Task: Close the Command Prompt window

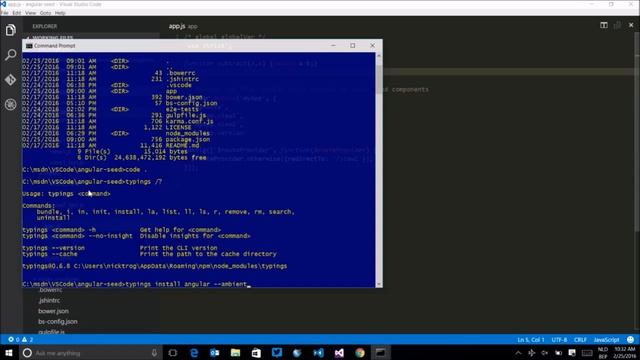Action: point(372,46)
